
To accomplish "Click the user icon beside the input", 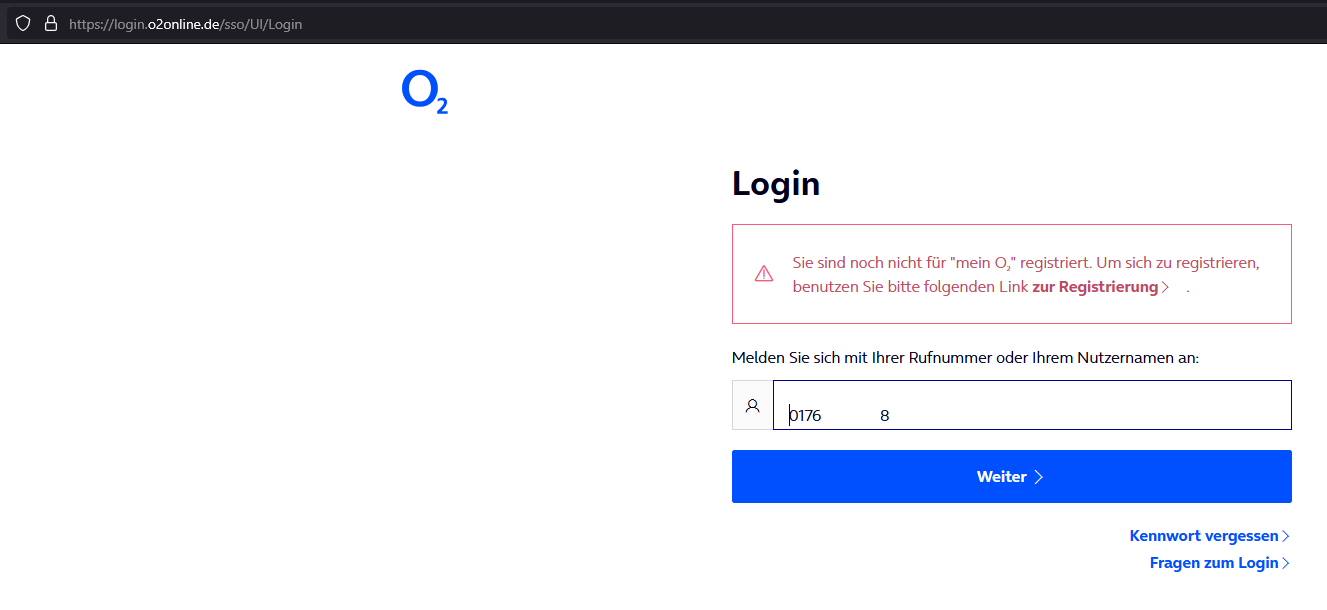I will click(753, 406).
